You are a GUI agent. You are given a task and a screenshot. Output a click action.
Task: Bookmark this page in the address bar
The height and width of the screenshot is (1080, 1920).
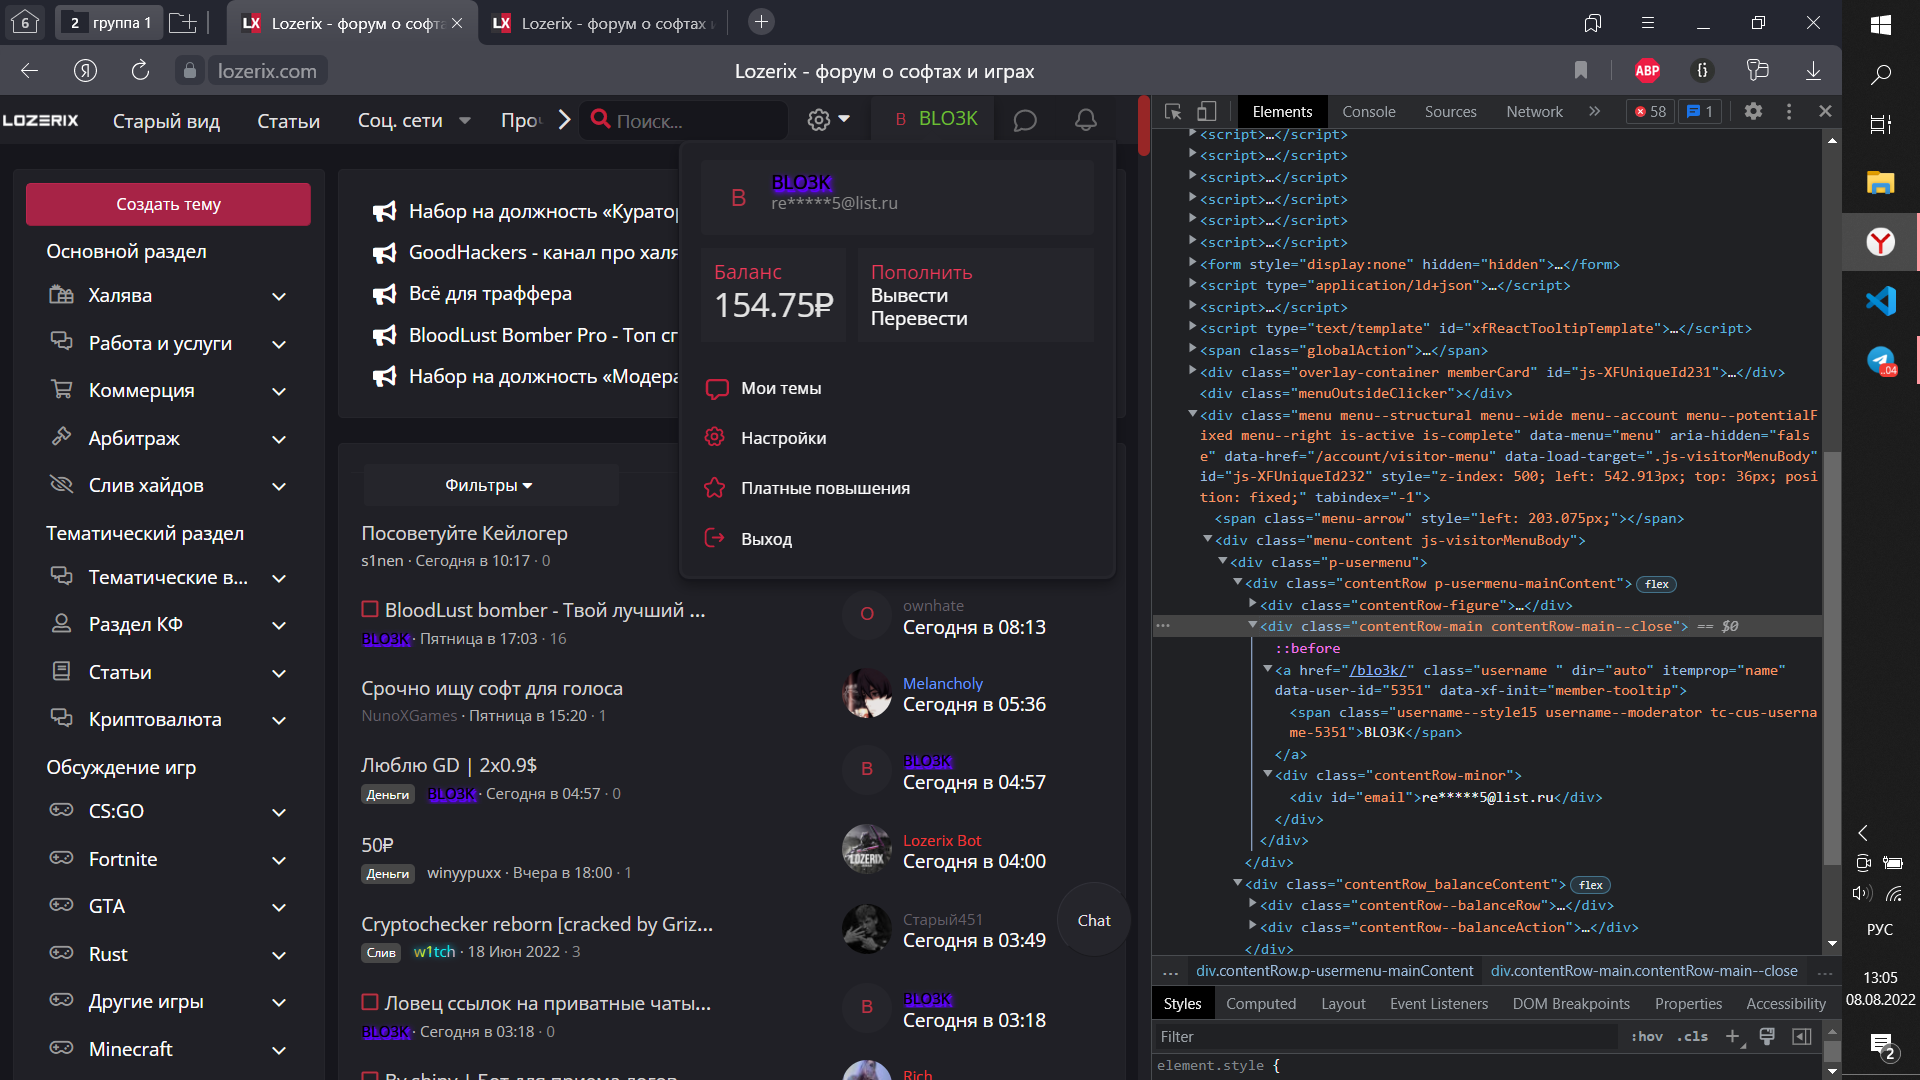point(1581,70)
